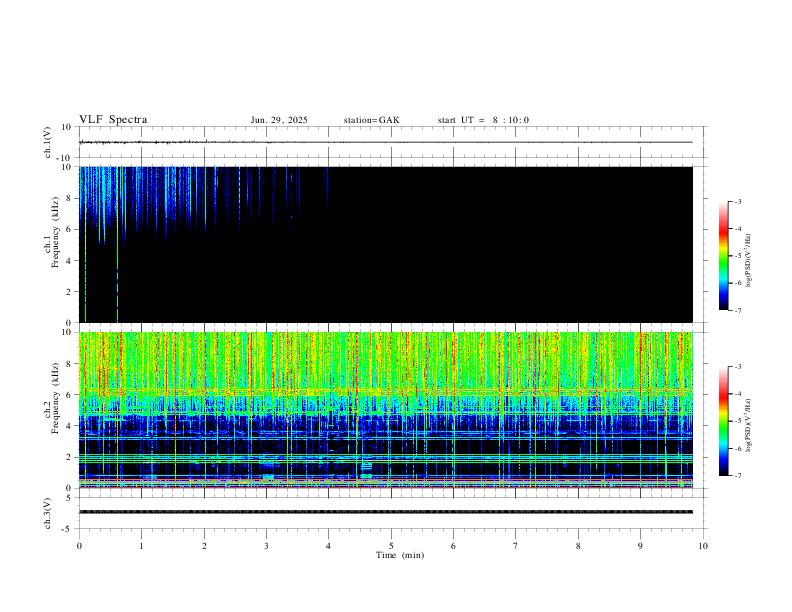The image size is (792, 612).
Task: Click the ch.1 spectrogram color bar
Action: point(724,256)
